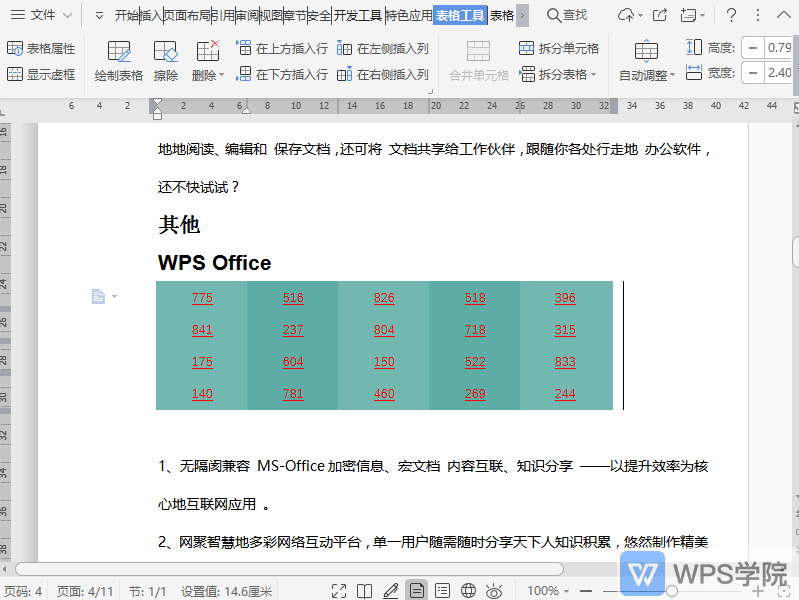Select the Draw Table (绘制表格) tool
The height and width of the screenshot is (600, 799).
point(118,61)
